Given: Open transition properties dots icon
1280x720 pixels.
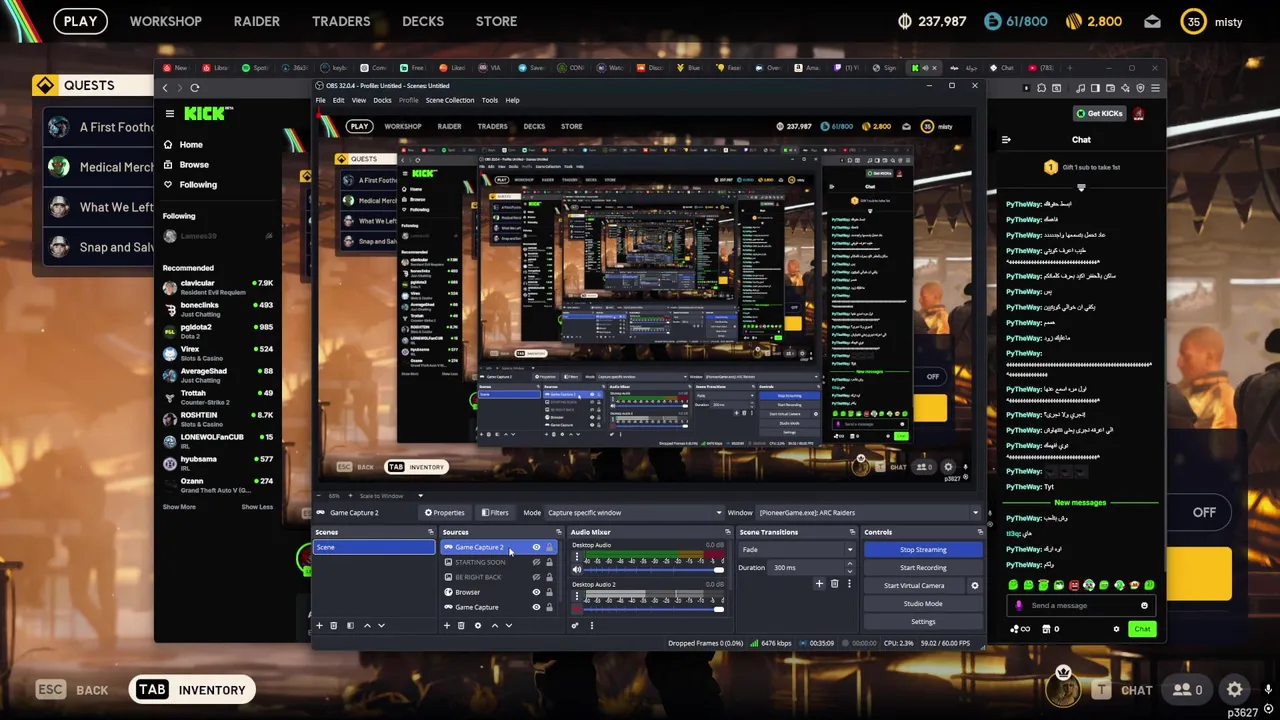Looking at the screenshot, I should point(849,583).
